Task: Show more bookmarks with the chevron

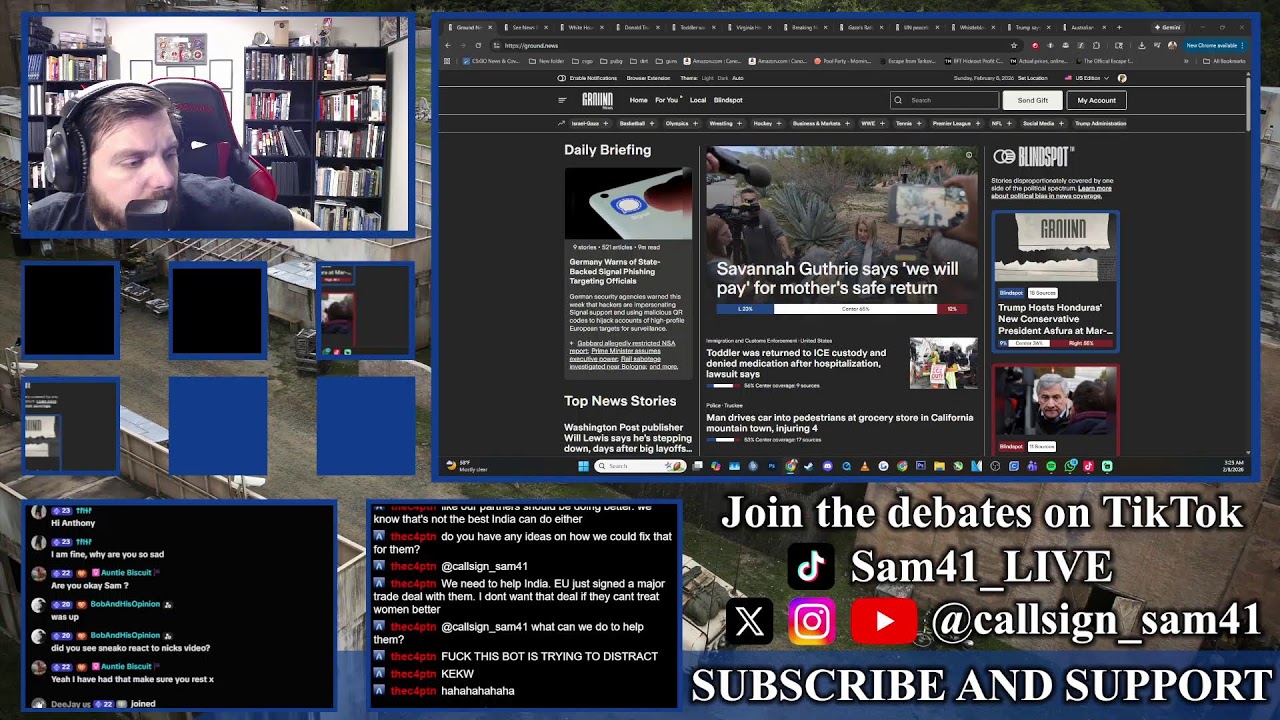Action: [x=1186, y=61]
